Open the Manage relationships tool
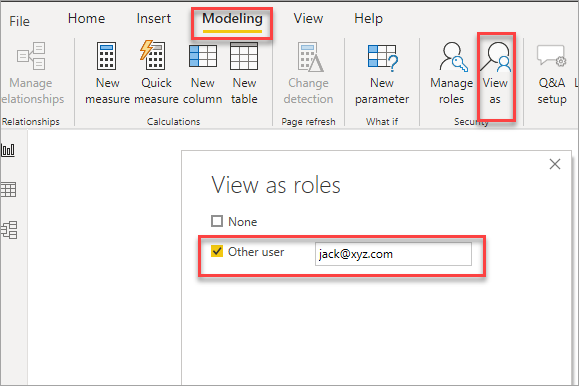Viewport: 579px width, 386px height. click(x=32, y=73)
